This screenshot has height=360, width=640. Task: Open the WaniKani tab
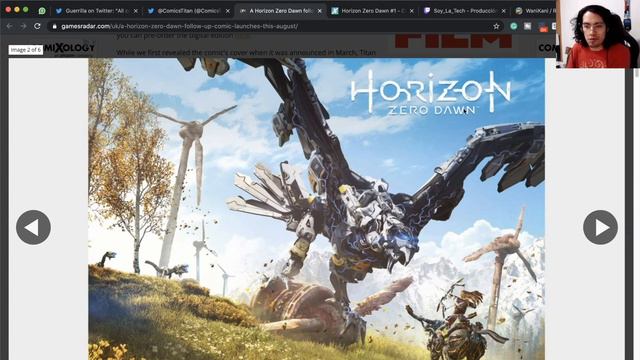click(x=534, y=11)
